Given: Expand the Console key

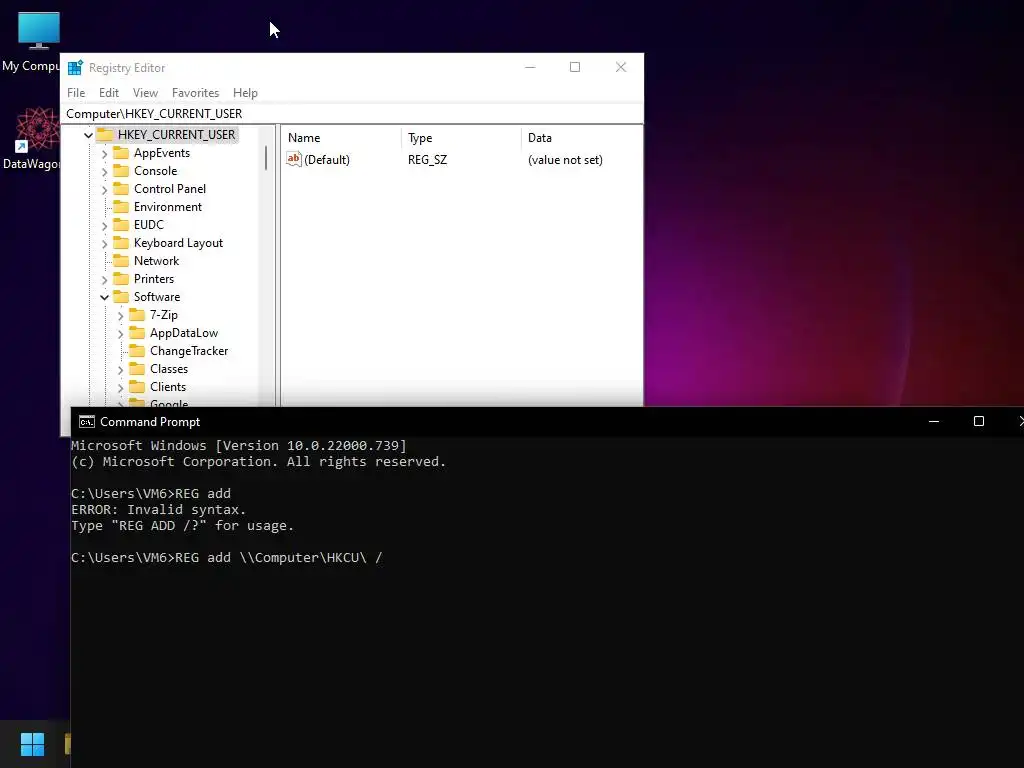Looking at the screenshot, I should (x=104, y=172).
